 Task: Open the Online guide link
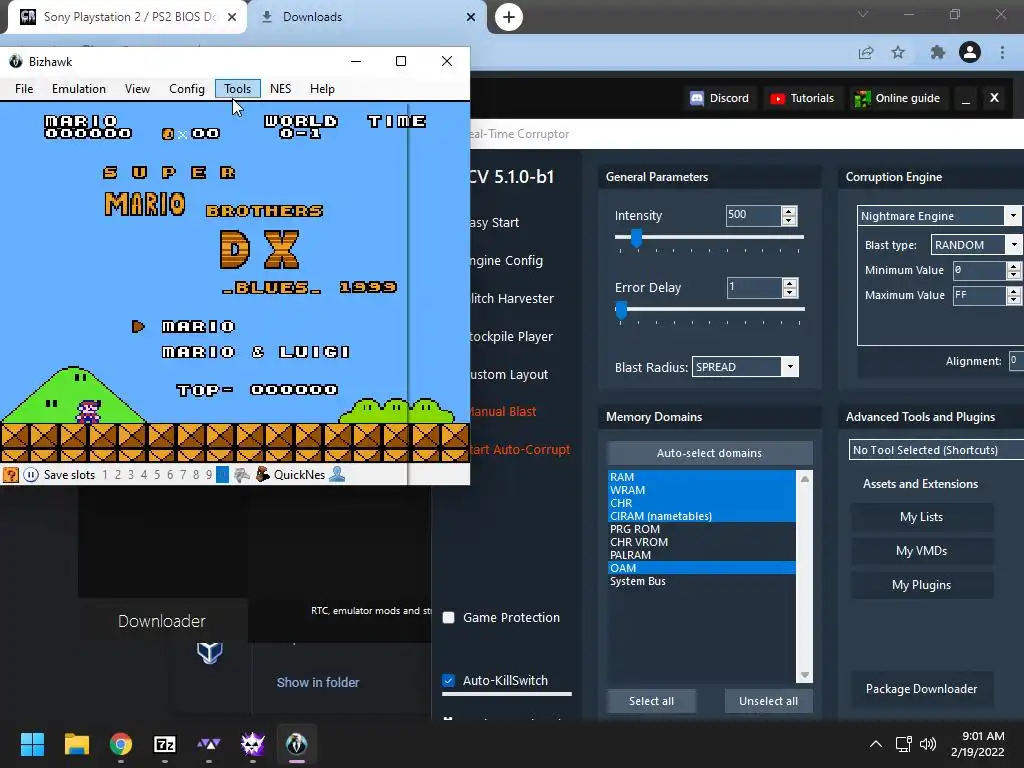899,98
